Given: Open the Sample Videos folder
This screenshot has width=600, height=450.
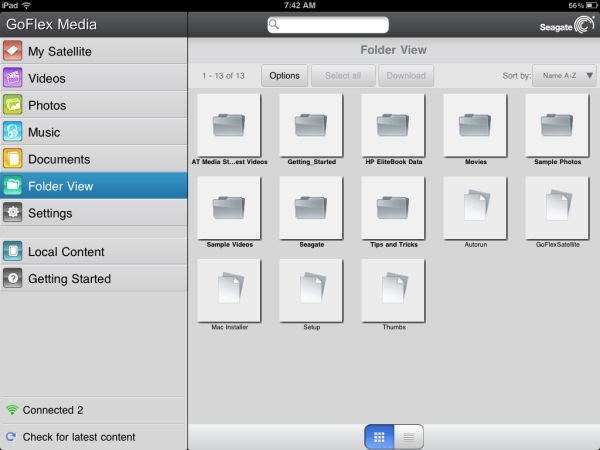Looking at the screenshot, I should 229,208.
